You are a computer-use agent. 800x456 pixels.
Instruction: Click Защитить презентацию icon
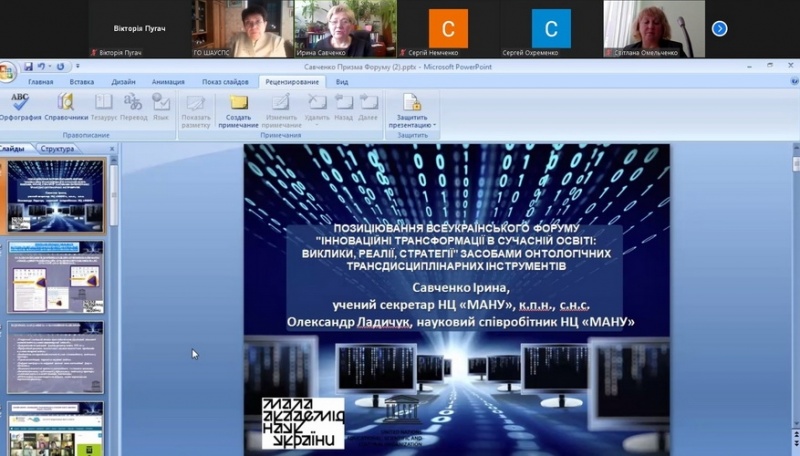coord(411,103)
